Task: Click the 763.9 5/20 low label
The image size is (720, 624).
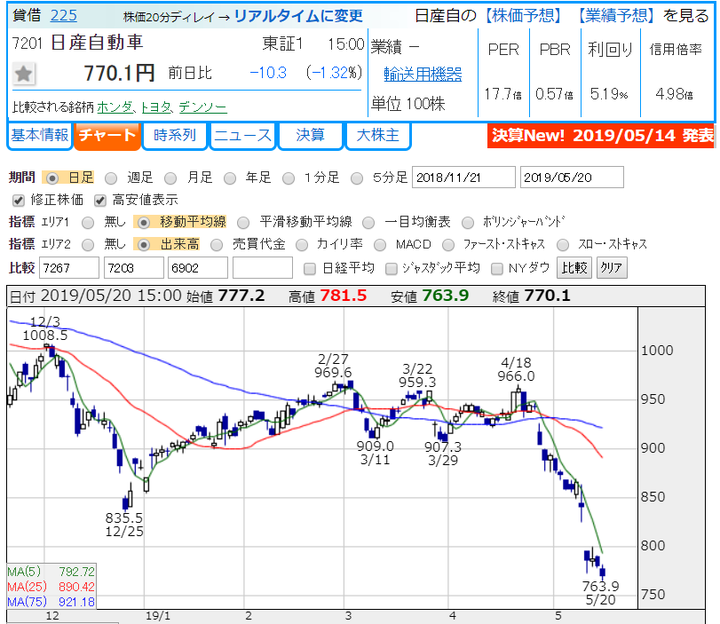Action: [x=601, y=593]
